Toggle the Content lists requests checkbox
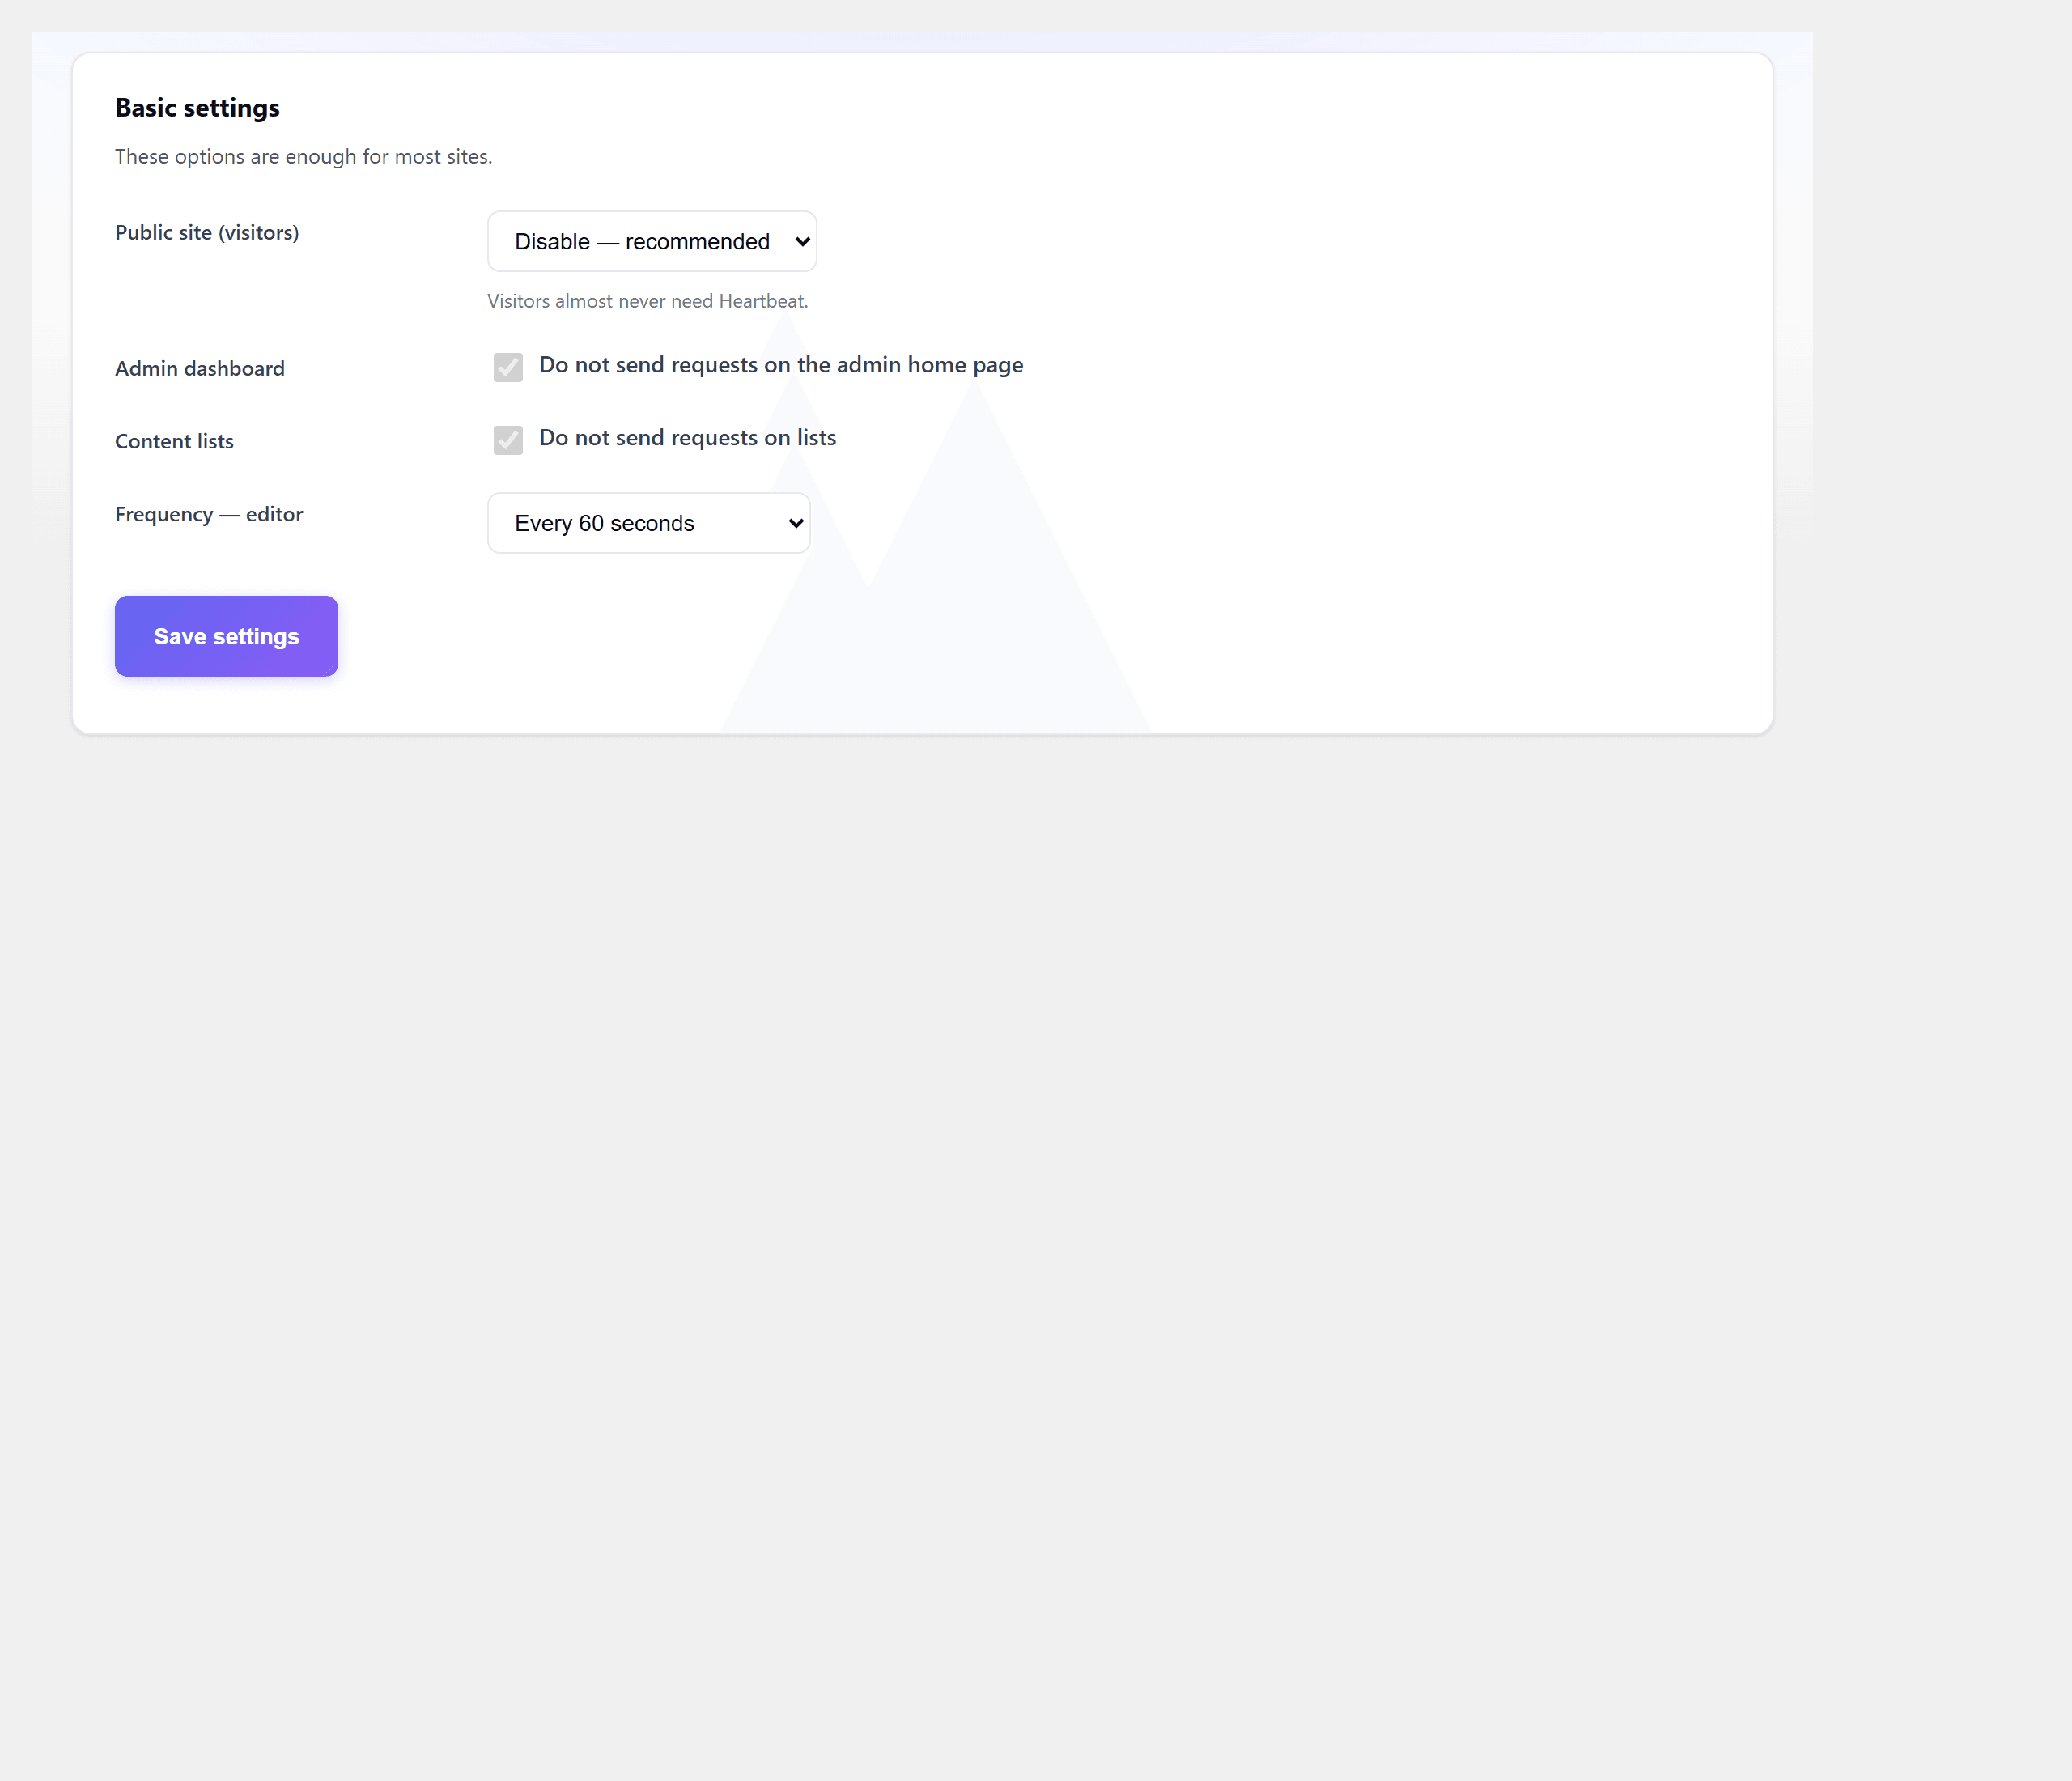2072x1781 pixels. pyautogui.click(x=508, y=440)
